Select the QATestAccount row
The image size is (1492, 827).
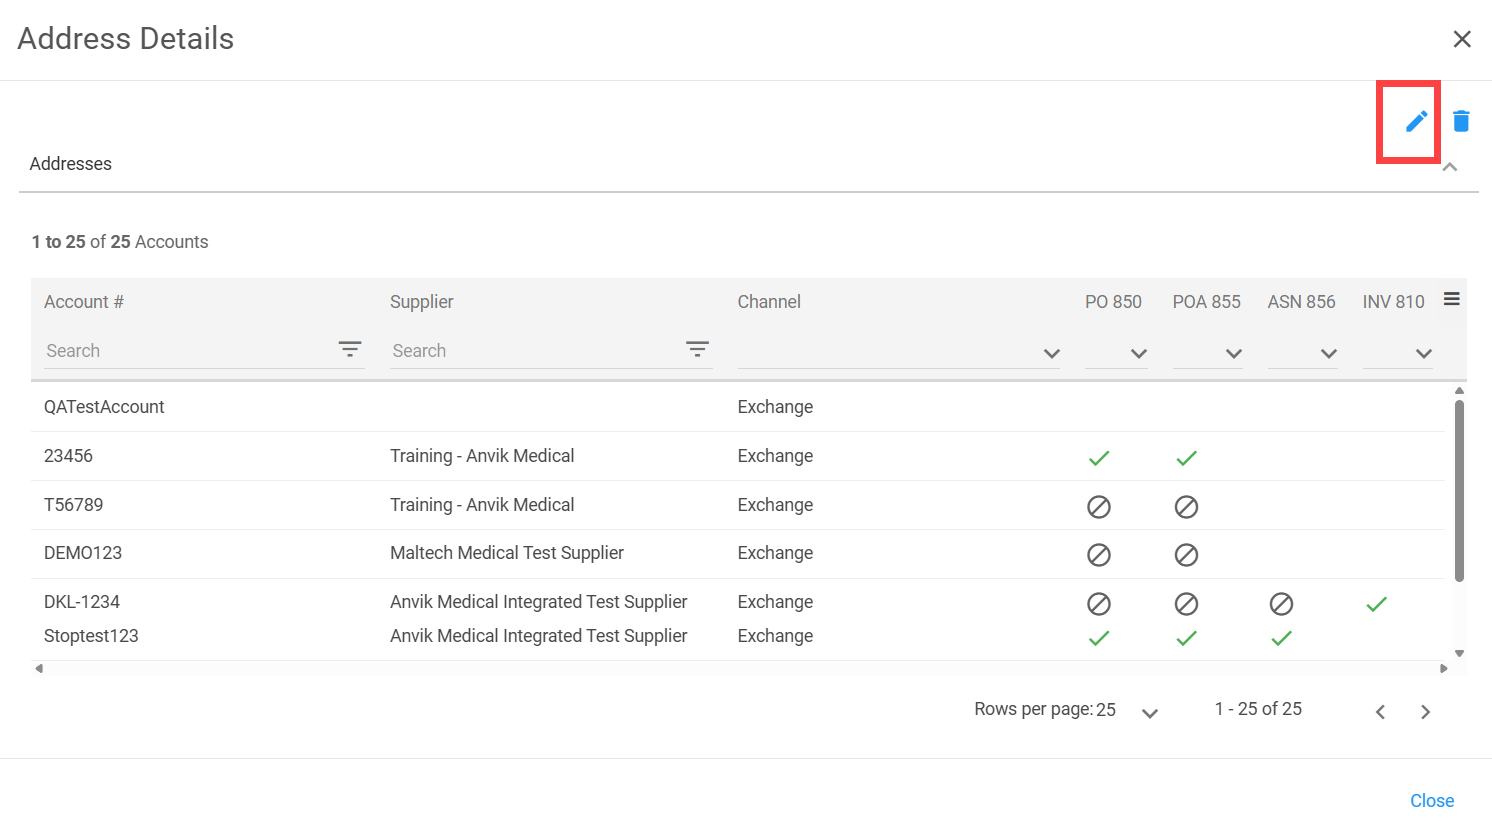click(104, 407)
